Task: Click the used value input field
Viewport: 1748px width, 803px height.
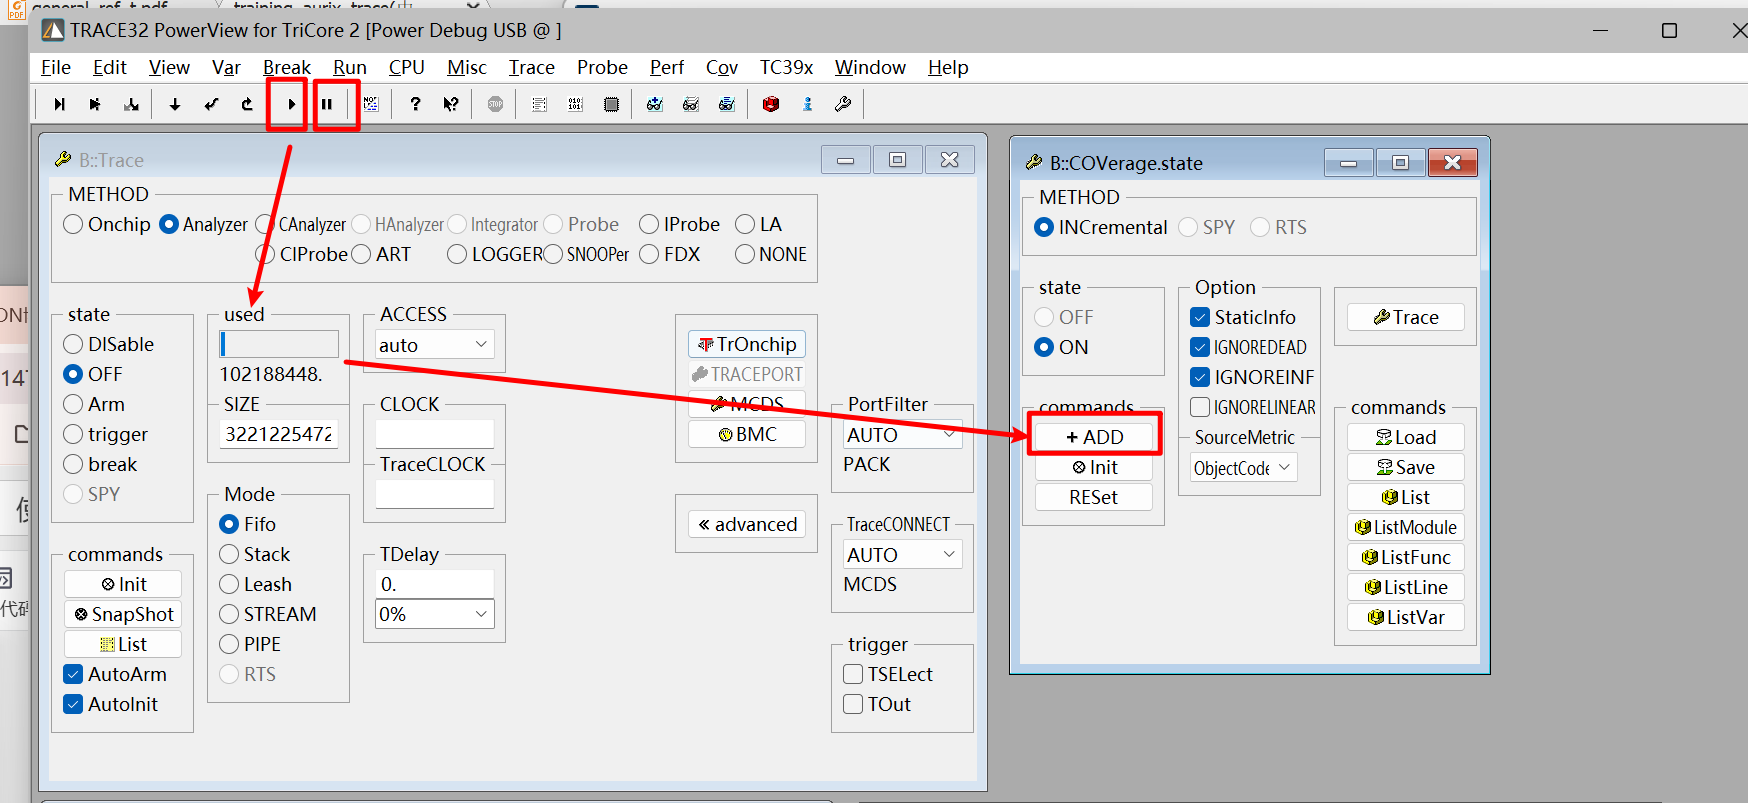Action: click(279, 344)
